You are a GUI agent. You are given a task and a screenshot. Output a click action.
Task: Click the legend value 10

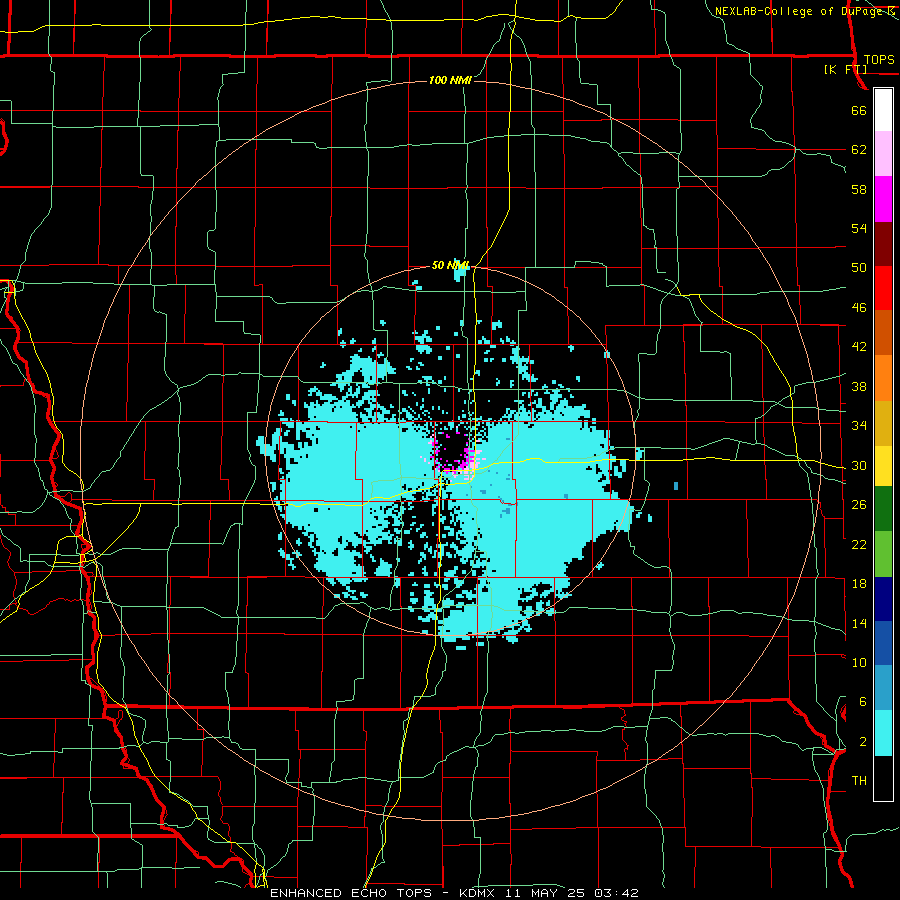point(859,662)
